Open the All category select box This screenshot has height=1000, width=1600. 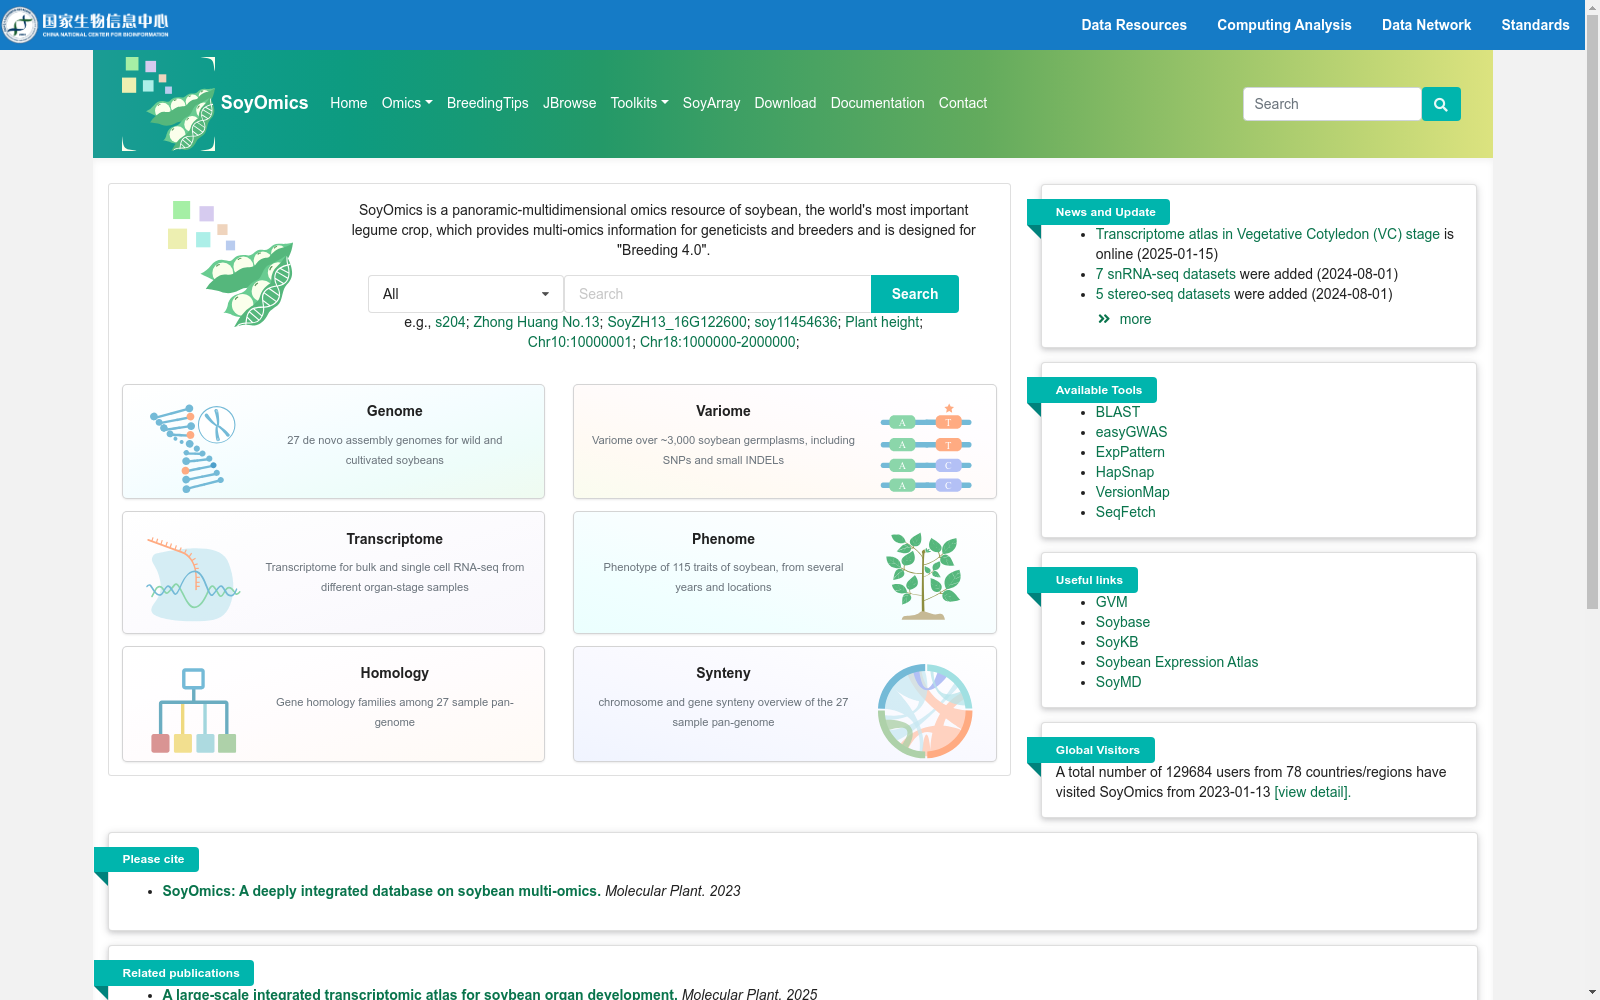(466, 294)
